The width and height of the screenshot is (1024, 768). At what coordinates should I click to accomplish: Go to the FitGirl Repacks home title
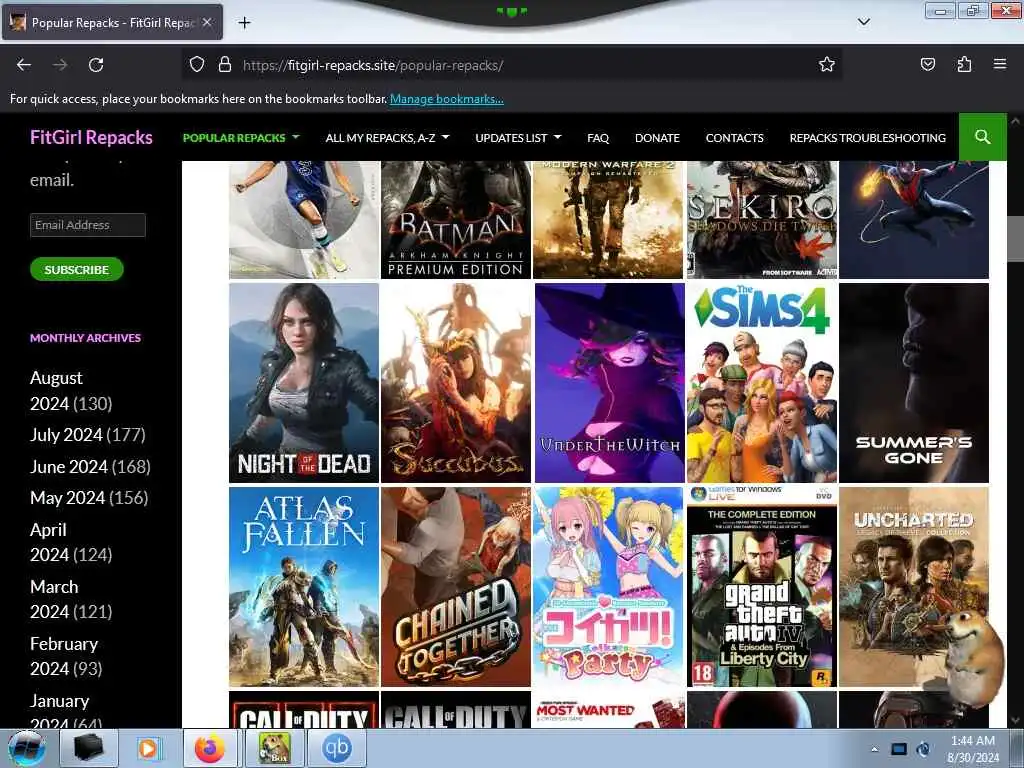91,137
